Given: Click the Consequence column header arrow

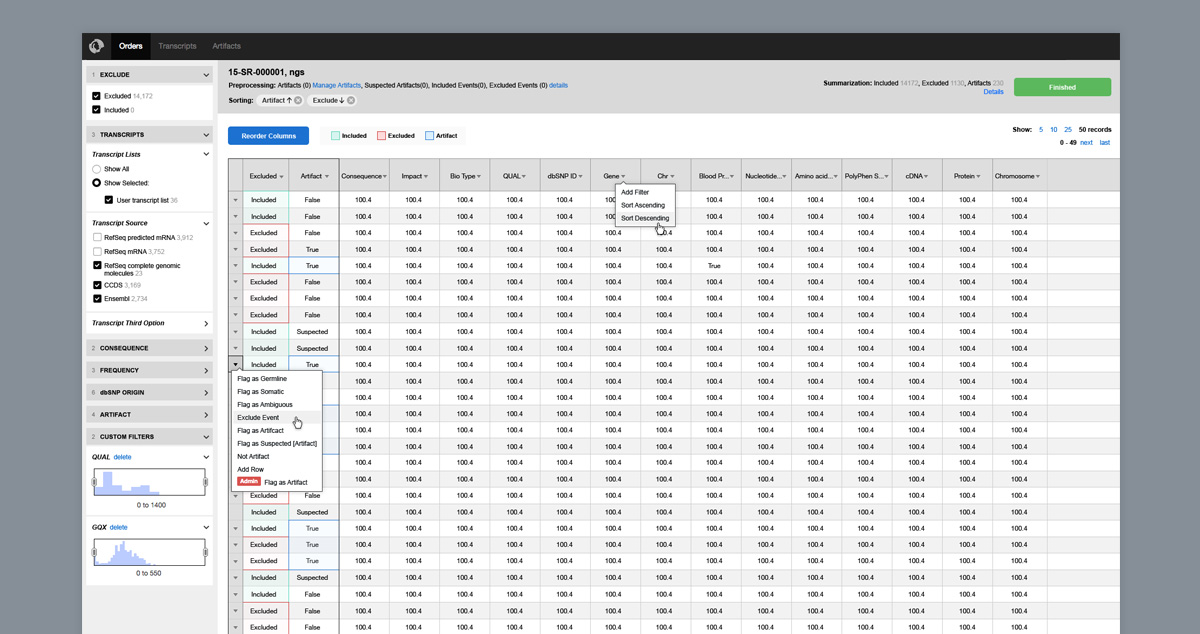Looking at the screenshot, I should point(385,177).
